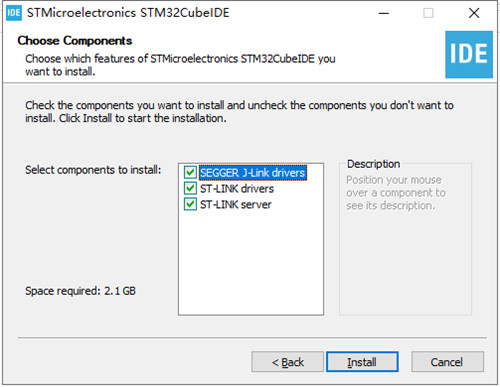Screen dimensions: 500x387
Task: Click the Choose Components heading
Action: coord(75,41)
